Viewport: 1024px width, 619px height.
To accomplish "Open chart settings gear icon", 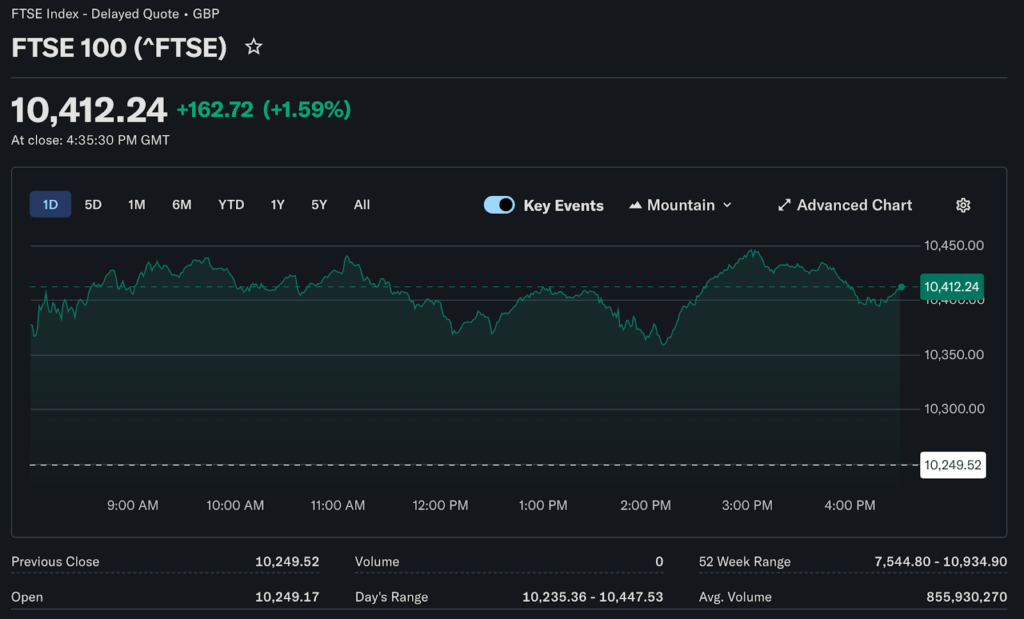I will click(x=963, y=205).
